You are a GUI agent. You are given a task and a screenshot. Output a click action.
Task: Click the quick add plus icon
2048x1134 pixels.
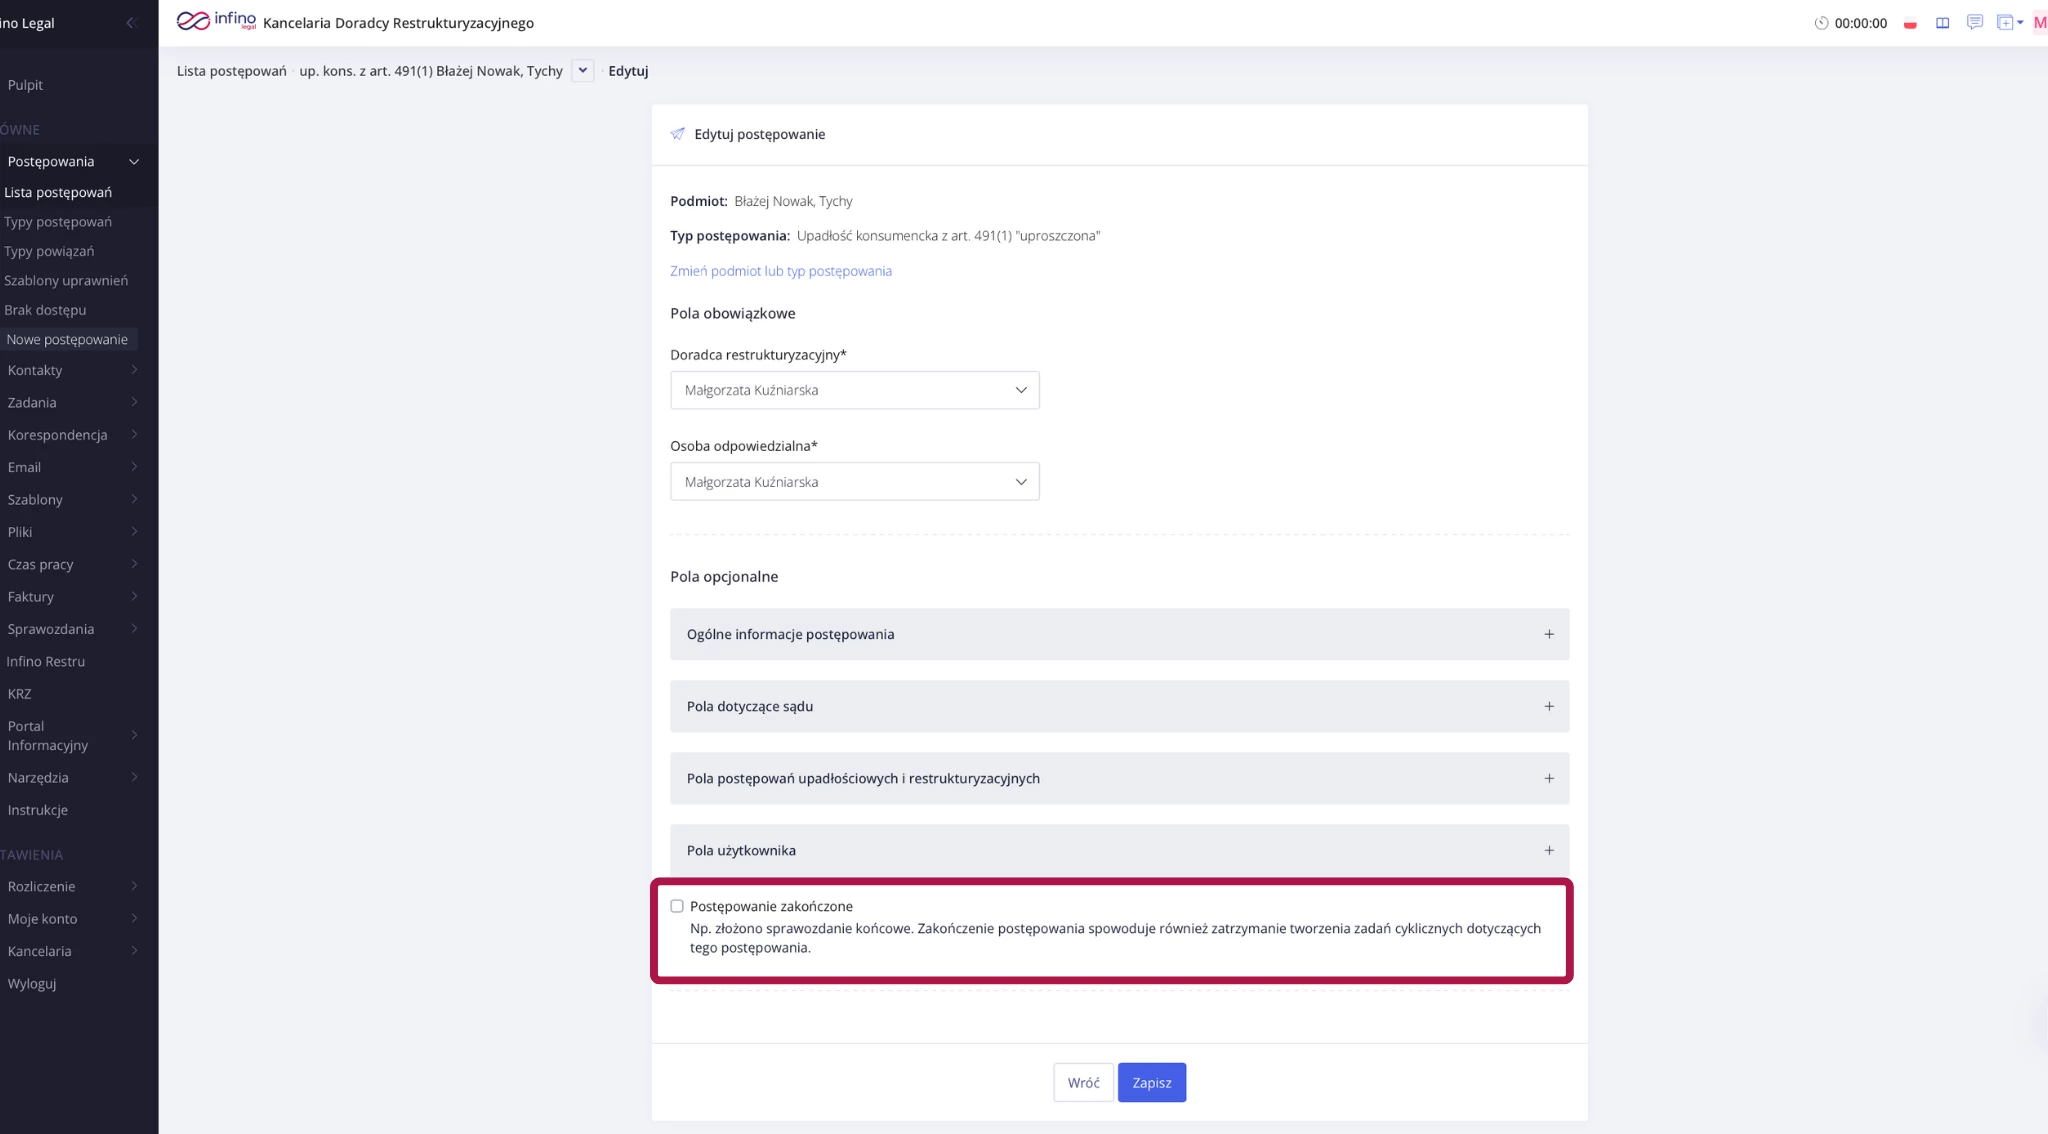2007,23
